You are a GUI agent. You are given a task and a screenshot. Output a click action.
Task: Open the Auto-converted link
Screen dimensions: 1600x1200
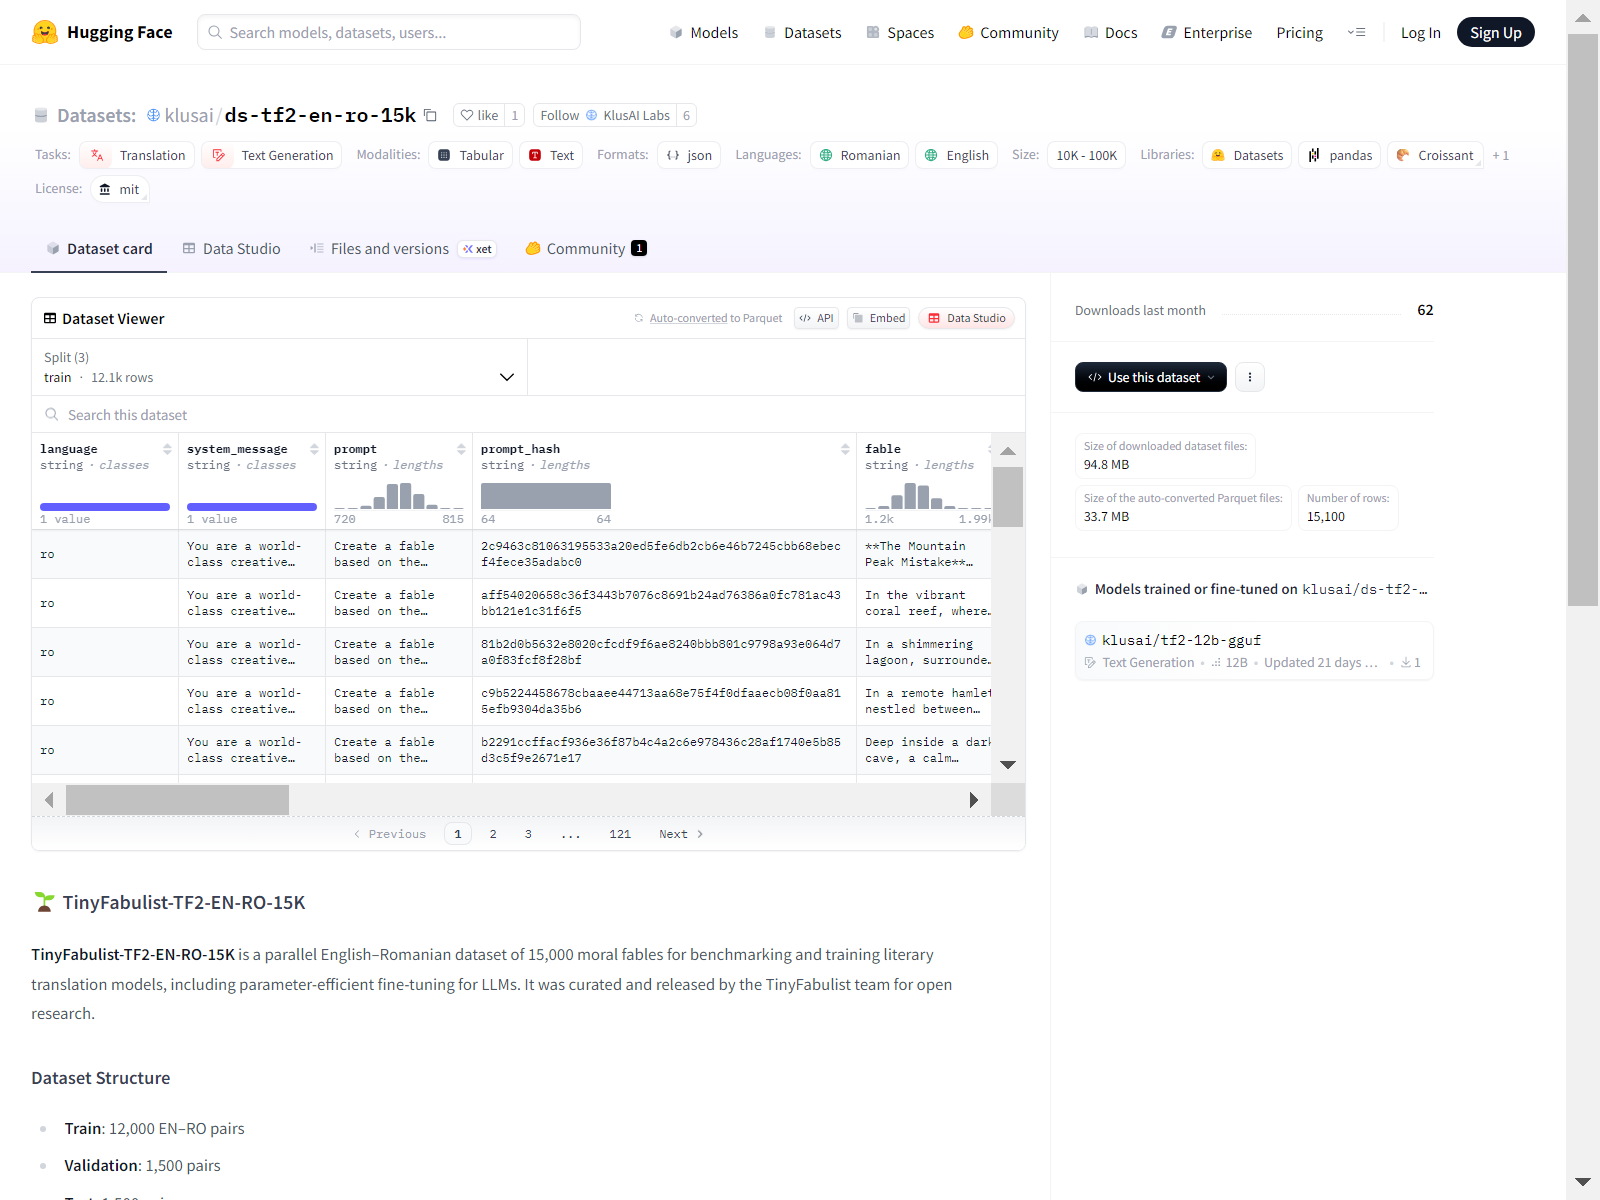pos(688,318)
